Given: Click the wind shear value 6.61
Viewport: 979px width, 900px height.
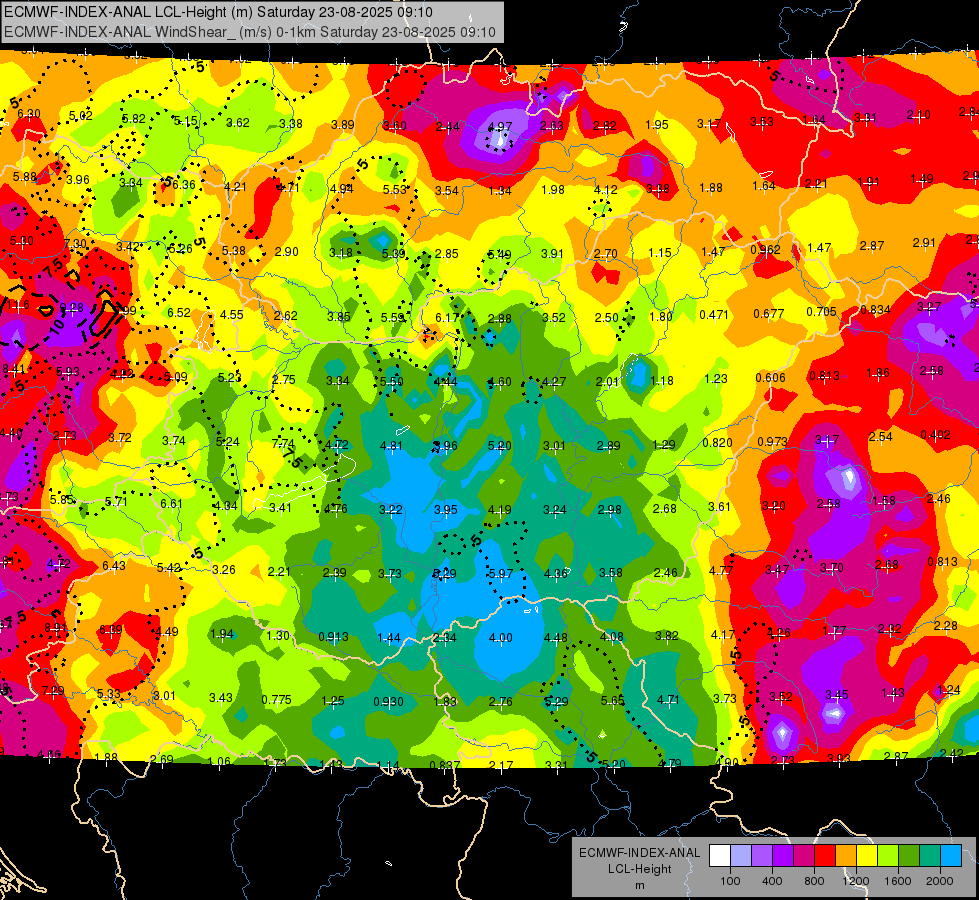Looking at the screenshot, I should click(x=172, y=504).
